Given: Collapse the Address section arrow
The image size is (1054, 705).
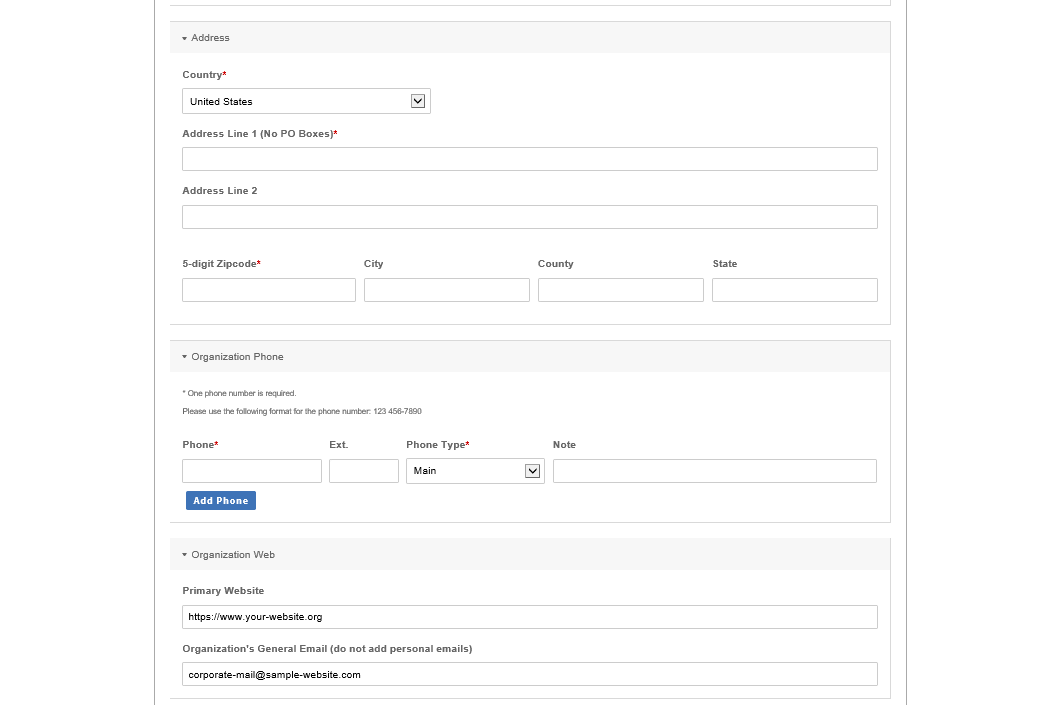Looking at the screenshot, I should point(185,38).
